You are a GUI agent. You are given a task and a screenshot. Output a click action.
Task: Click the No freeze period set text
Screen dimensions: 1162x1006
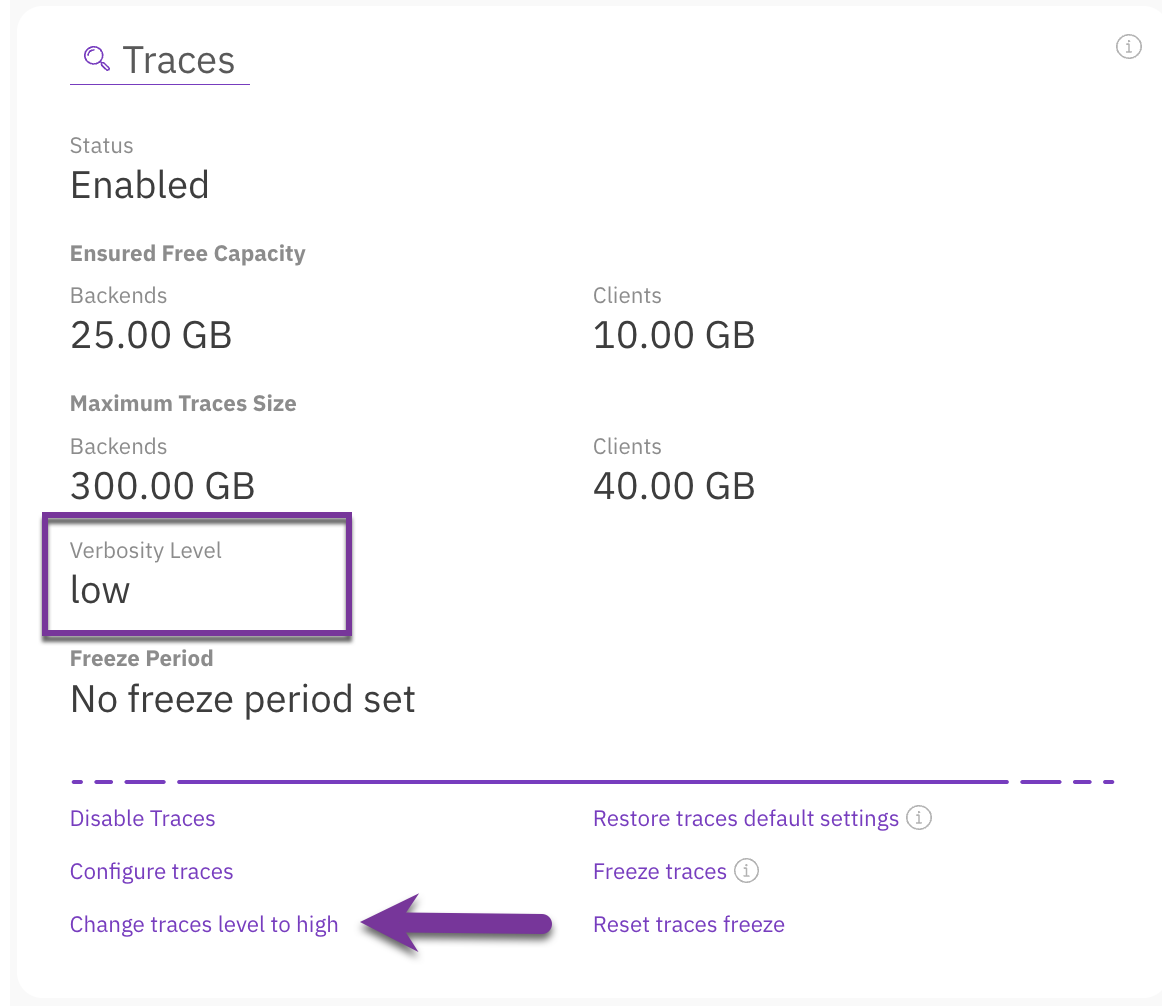[x=242, y=698]
